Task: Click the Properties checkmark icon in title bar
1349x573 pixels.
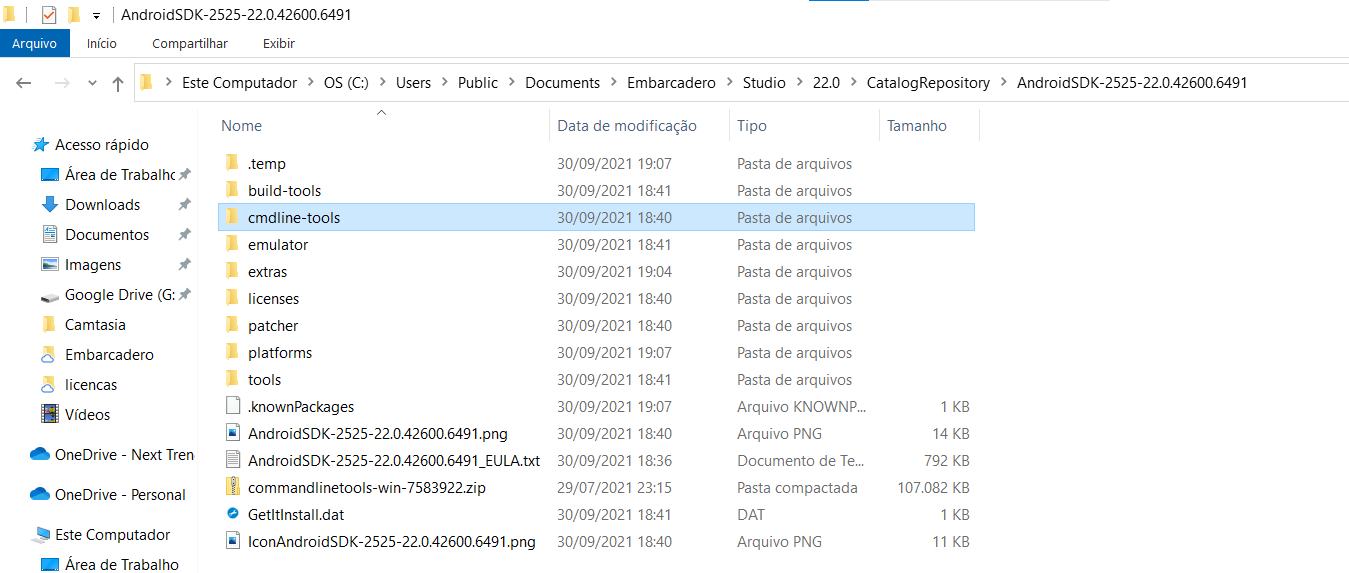Action: pyautogui.click(x=49, y=15)
